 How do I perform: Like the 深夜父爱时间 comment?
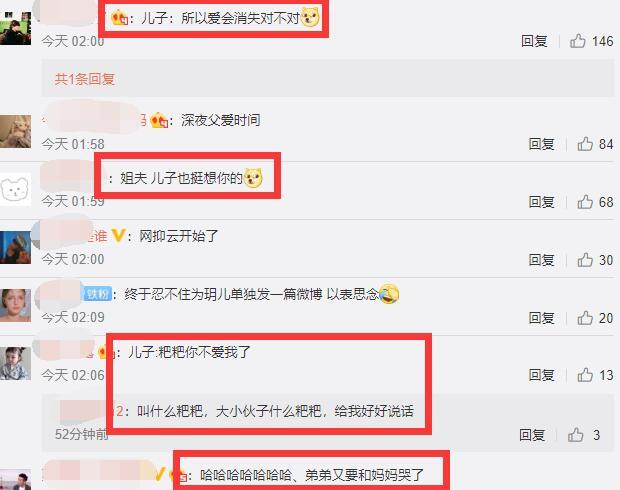click(x=585, y=144)
